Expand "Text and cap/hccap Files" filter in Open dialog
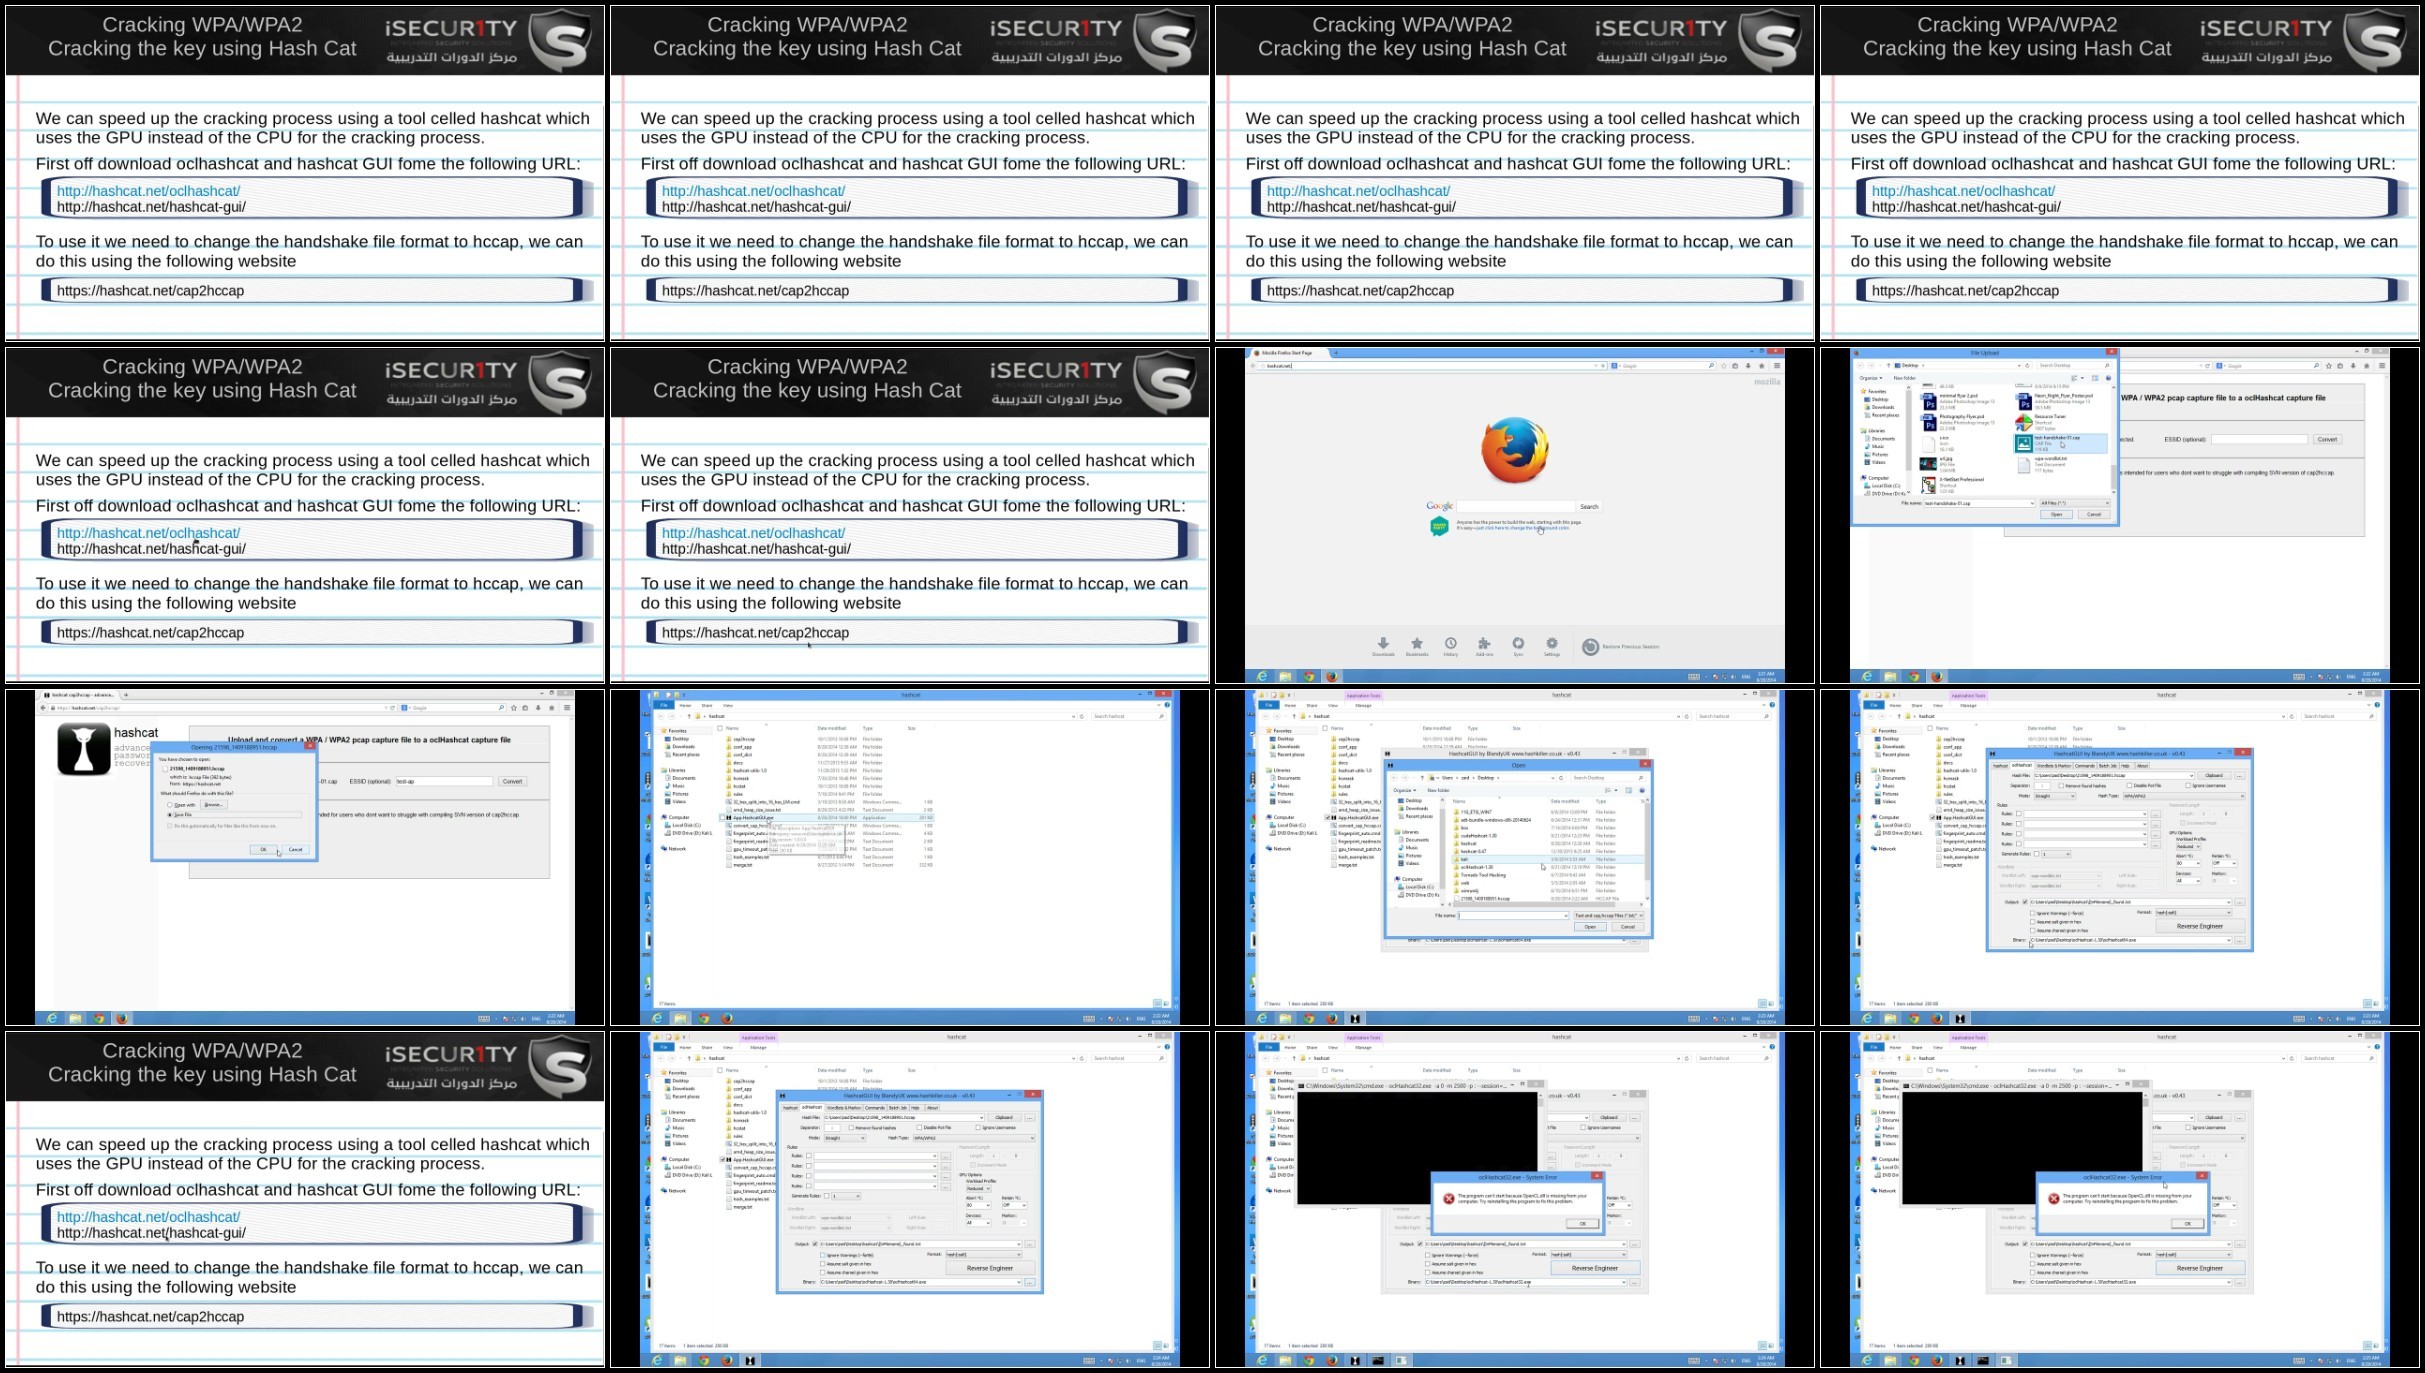This screenshot has width=2425, height=1373. click(1608, 915)
